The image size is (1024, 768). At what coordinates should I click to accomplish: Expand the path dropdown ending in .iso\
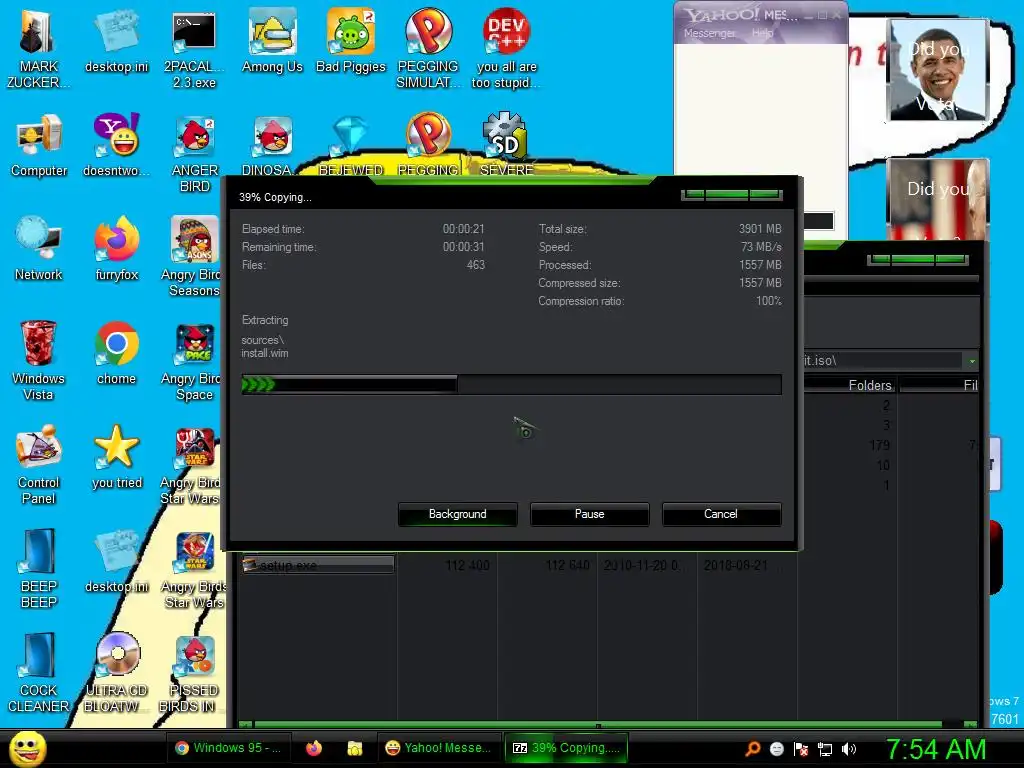(972, 360)
